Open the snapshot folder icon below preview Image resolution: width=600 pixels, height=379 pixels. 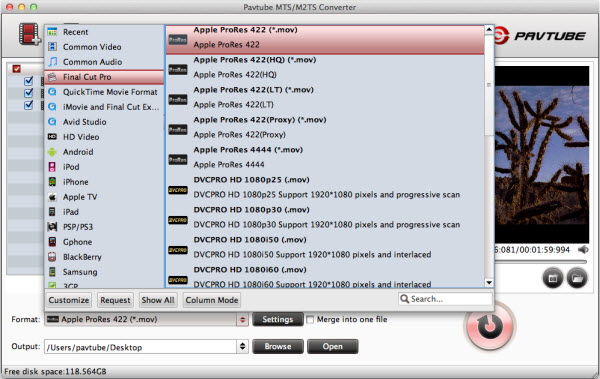pos(577,278)
